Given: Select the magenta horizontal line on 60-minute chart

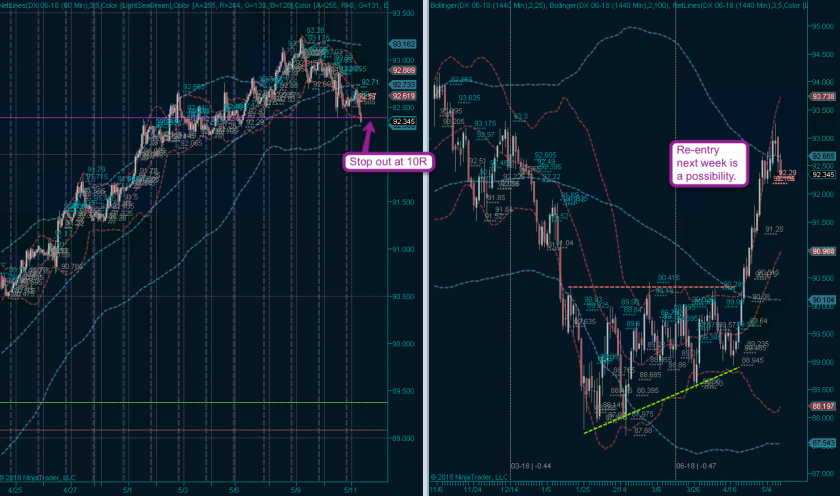Looking at the screenshot, I should point(193,117).
